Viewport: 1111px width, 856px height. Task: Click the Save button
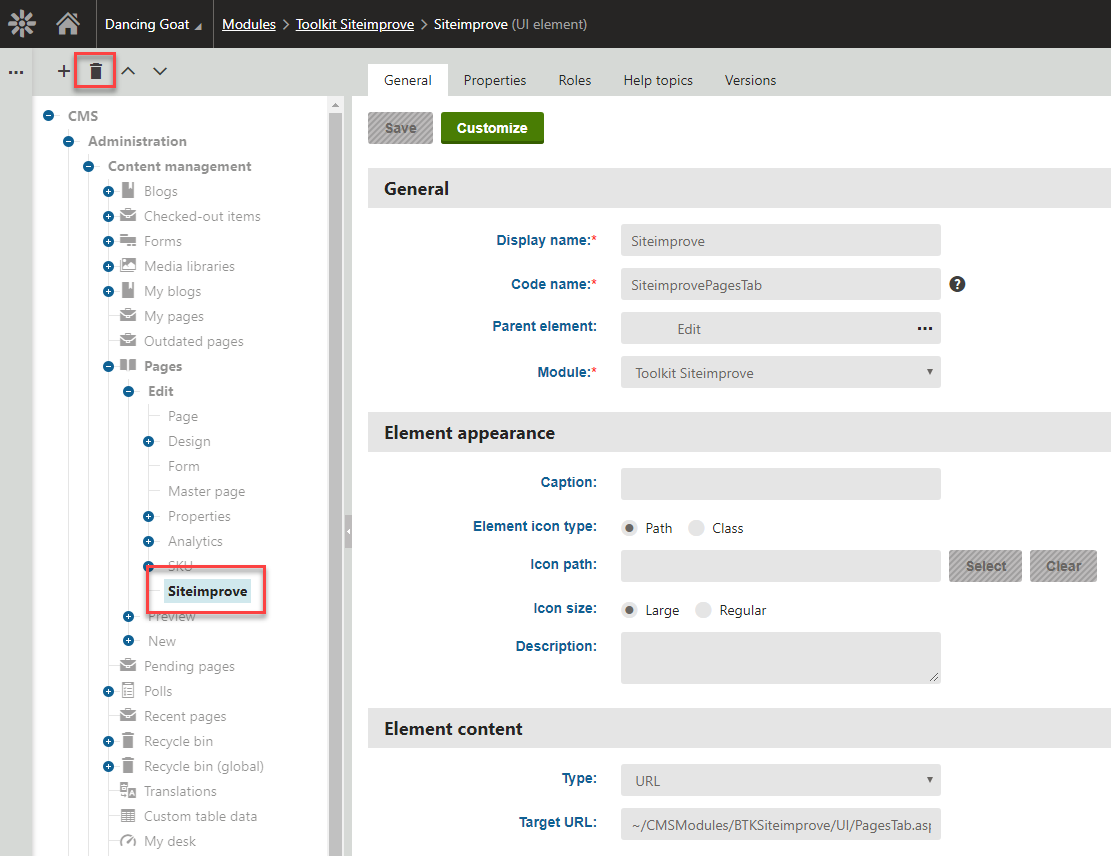[x=400, y=128]
